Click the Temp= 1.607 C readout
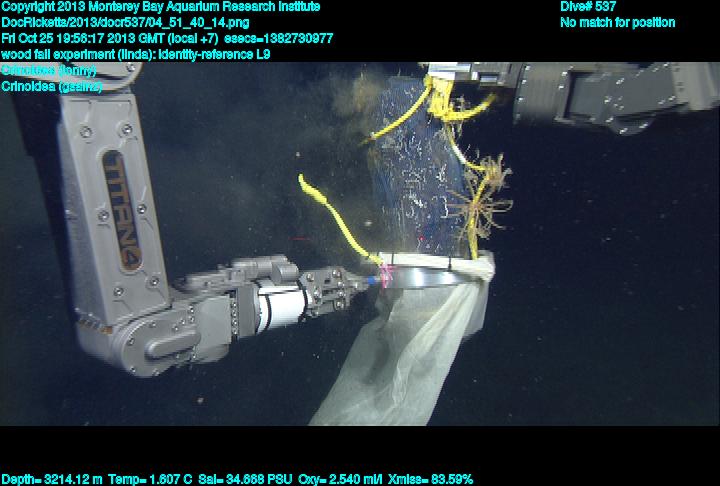Viewport: 720px width, 486px height. [146, 479]
